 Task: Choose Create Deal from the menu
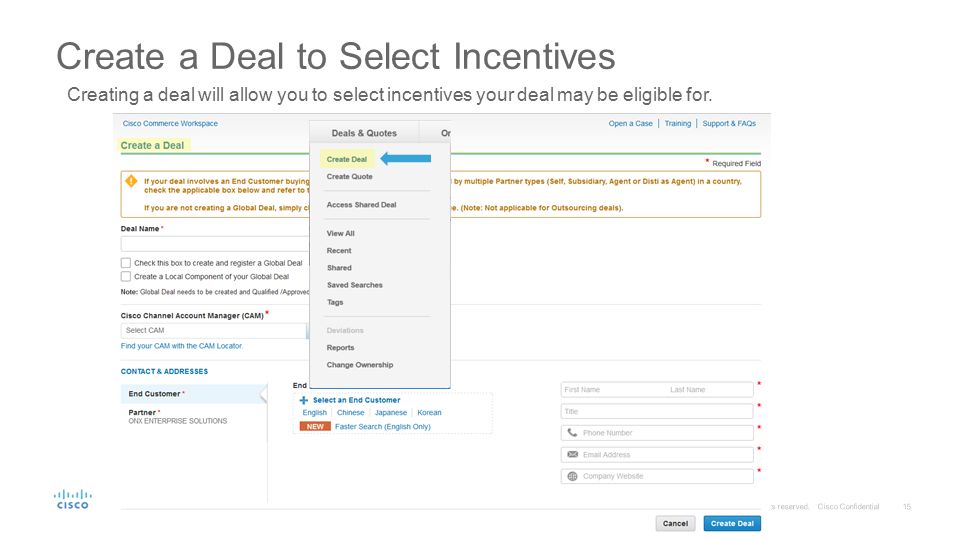click(347, 159)
